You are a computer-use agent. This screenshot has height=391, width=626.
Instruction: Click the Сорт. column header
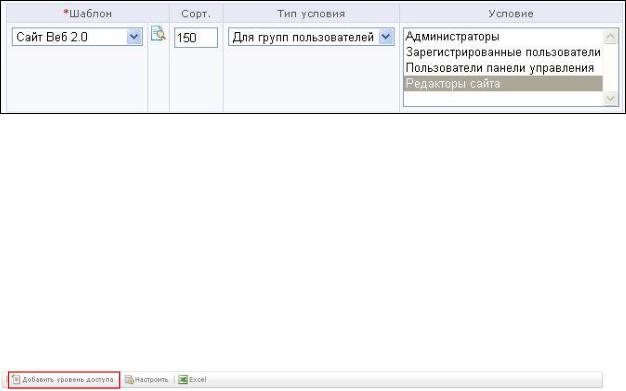click(x=196, y=14)
